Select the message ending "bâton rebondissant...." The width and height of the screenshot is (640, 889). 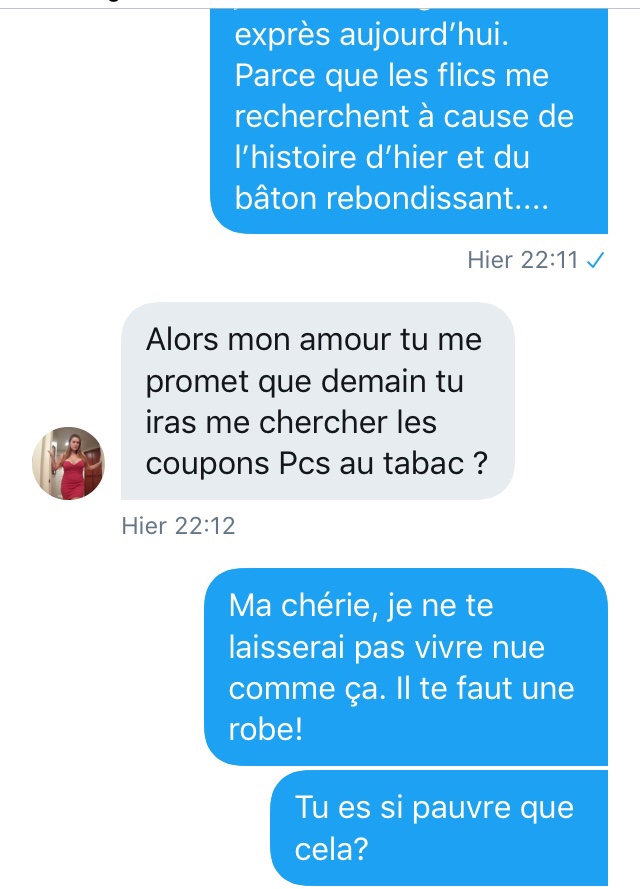[x=409, y=120]
